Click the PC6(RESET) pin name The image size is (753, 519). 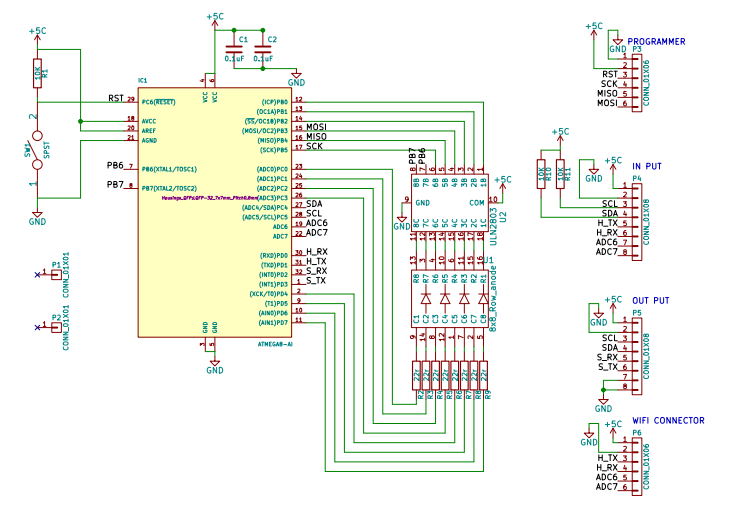click(158, 102)
